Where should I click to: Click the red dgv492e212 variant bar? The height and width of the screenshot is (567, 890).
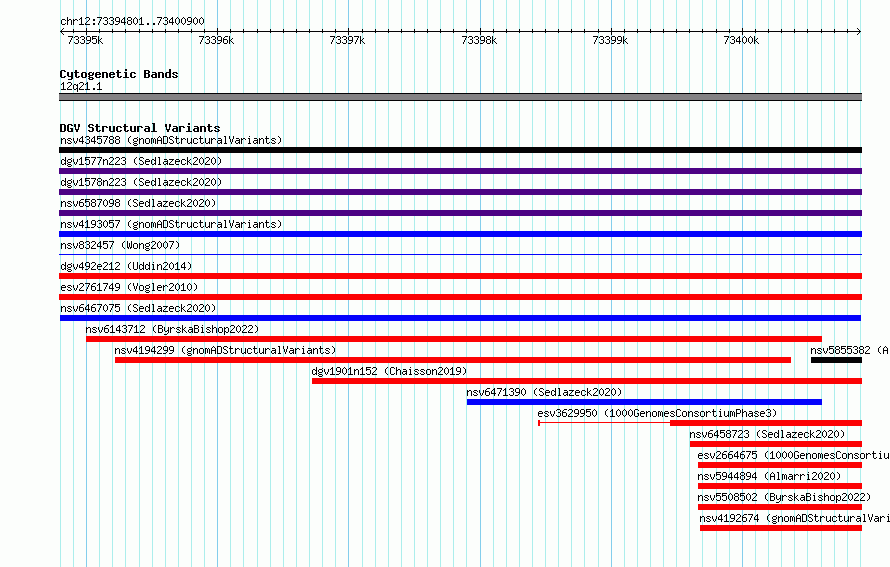[x=460, y=276]
